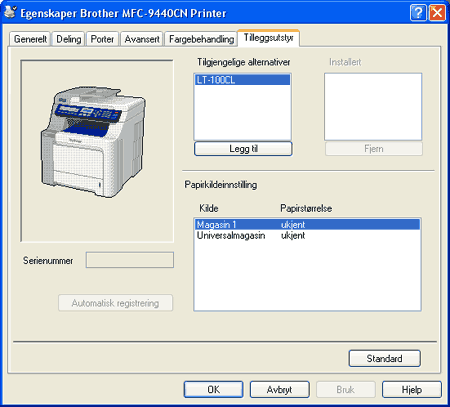Select the Universalmagasin row
This screenshot has height=407, width=450.
pyautogui.click(x=307, y=235)
